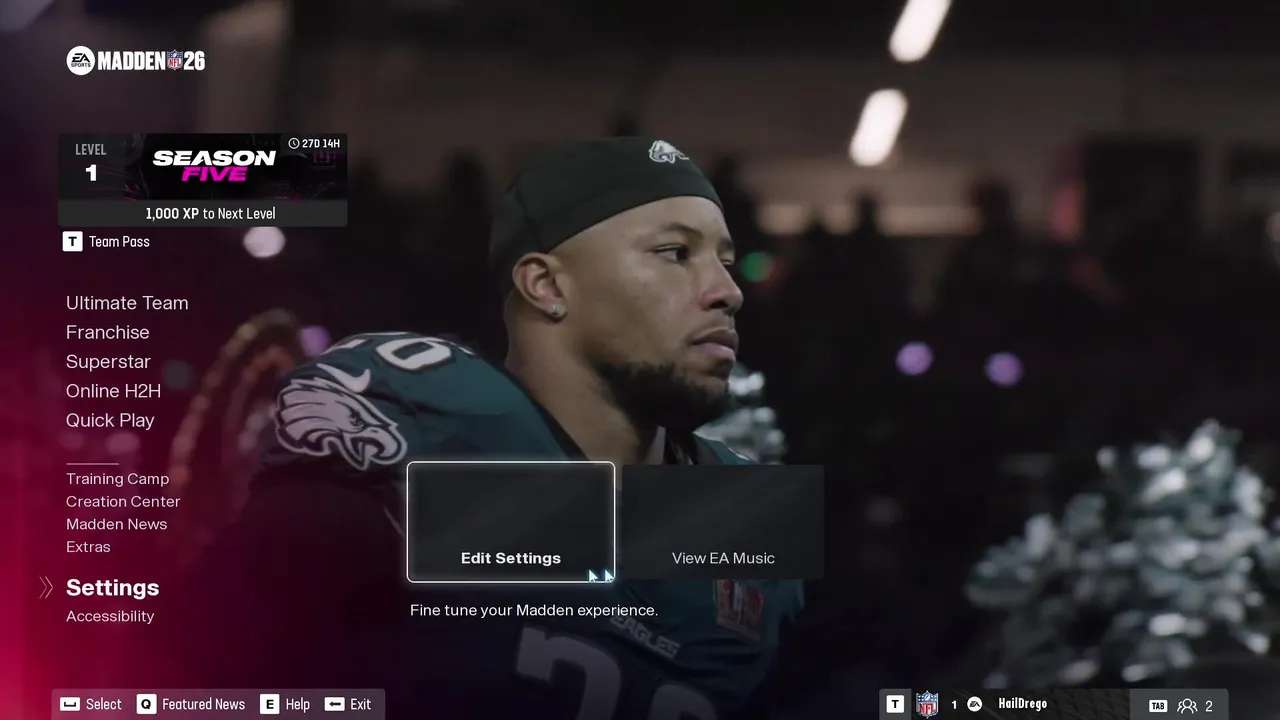Open Accessibility options
Image resolution: width=1280 pixels, height=720 pixels.
(110, 616)
